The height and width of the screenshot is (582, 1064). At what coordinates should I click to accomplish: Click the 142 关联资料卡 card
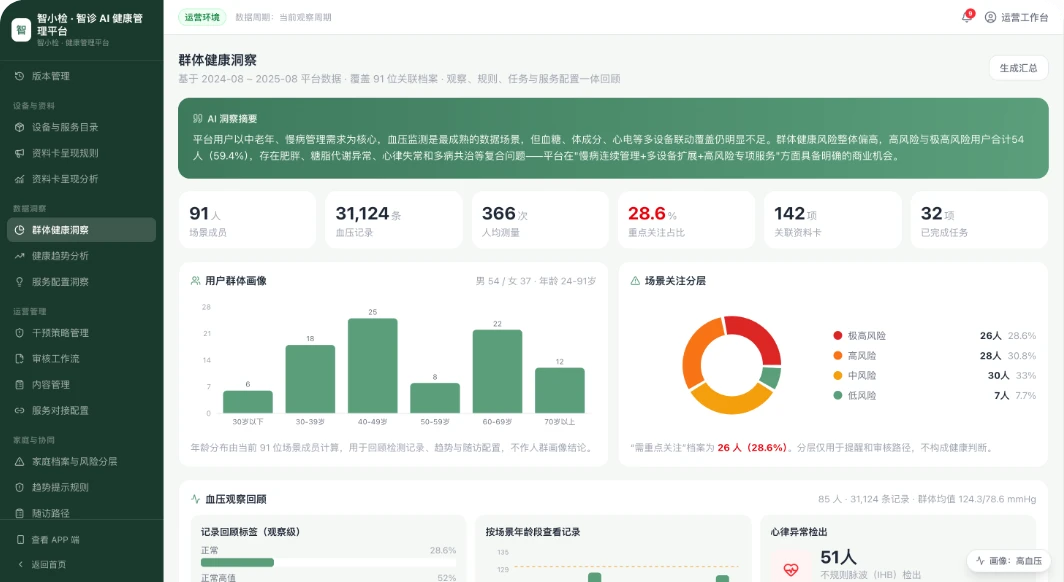pyautogui.click(x=833, y=220)
